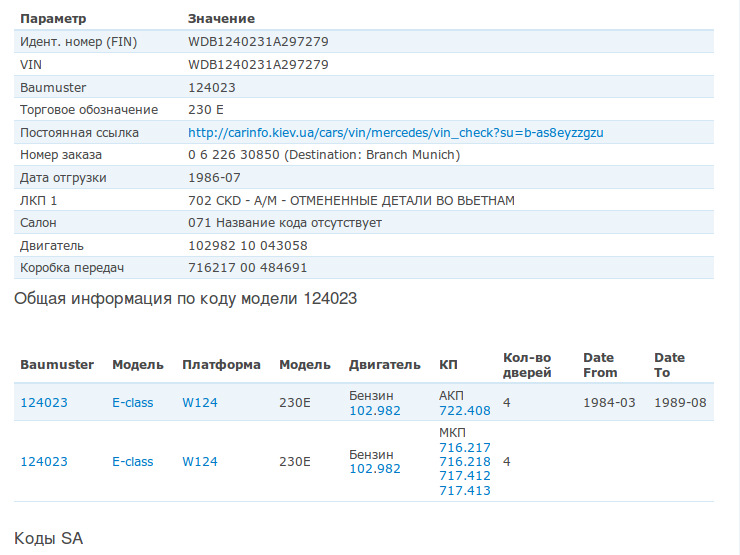
Task: Click the interior value '071 Название кода отсутствует'
Action: click(285, 223)
